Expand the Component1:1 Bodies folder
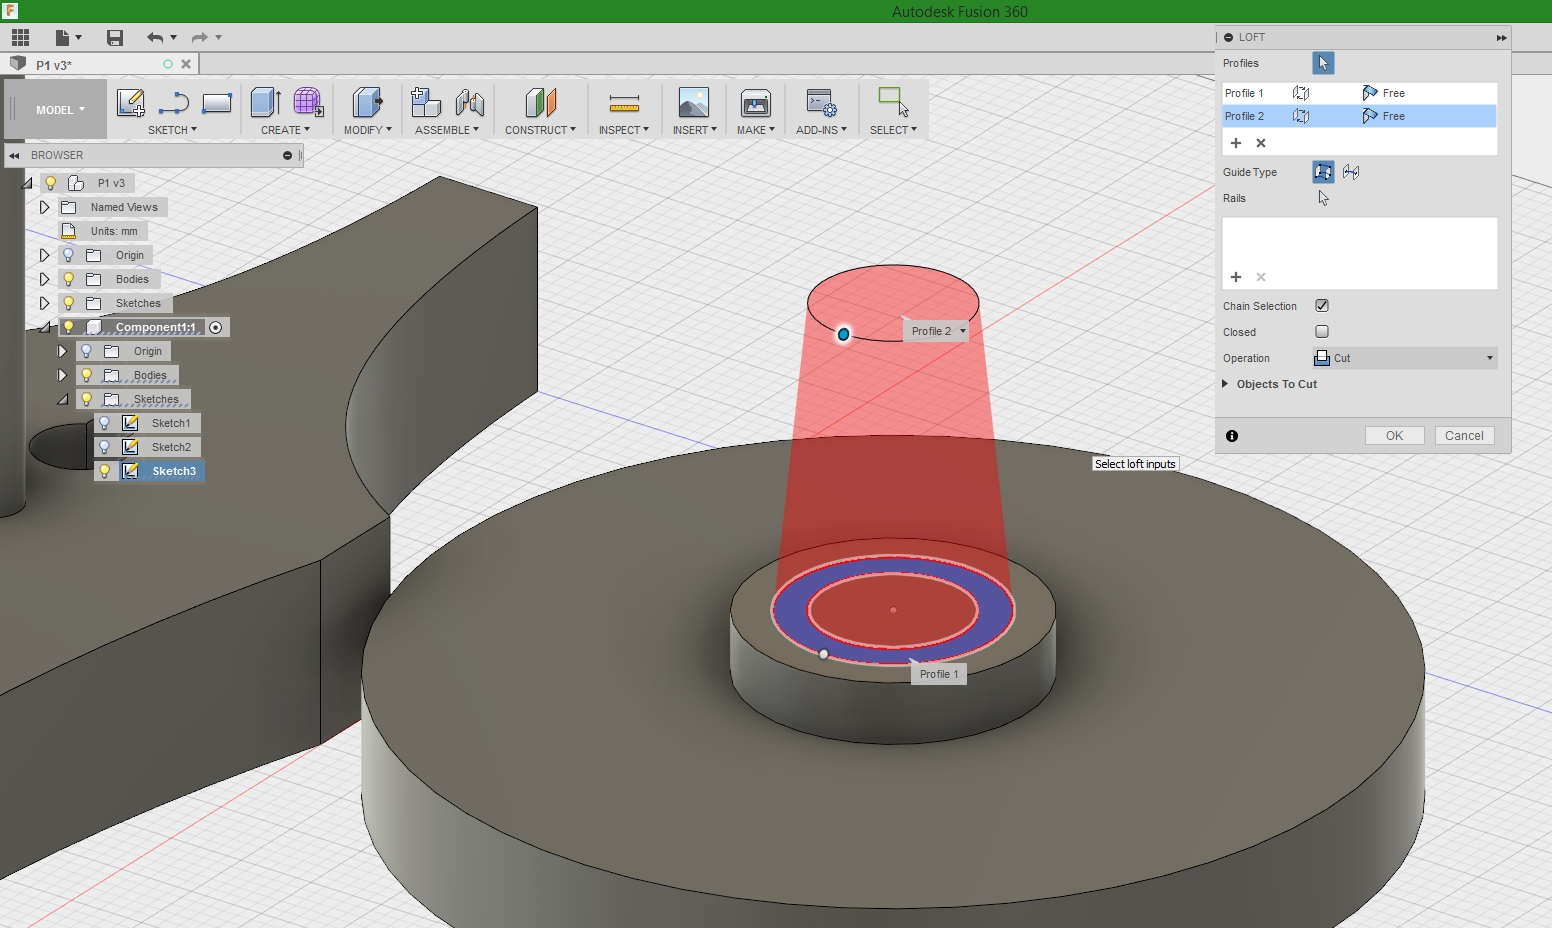Screen dimensions: 1552x928 62,375
